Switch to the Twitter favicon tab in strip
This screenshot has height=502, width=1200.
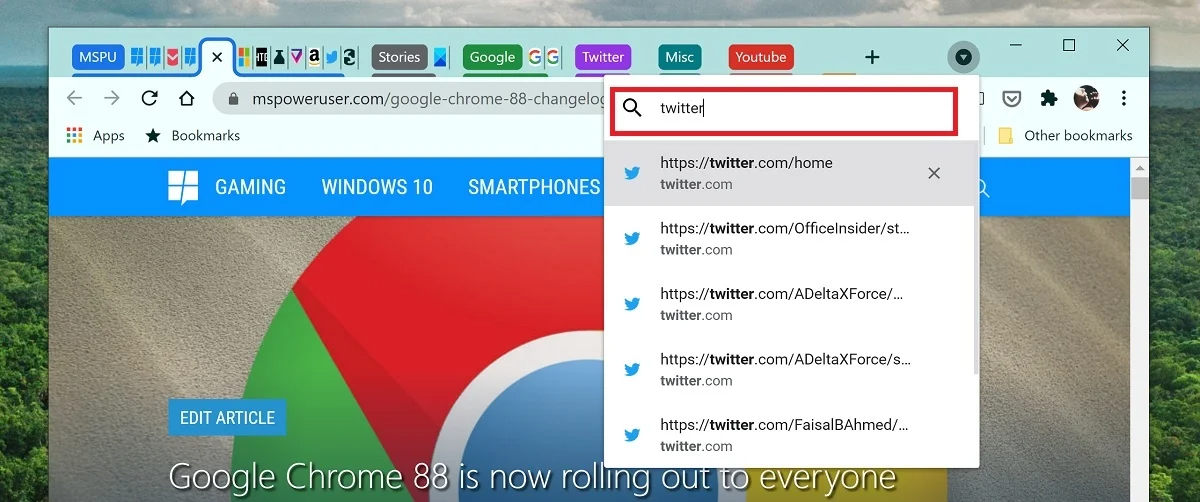point(332,57)
